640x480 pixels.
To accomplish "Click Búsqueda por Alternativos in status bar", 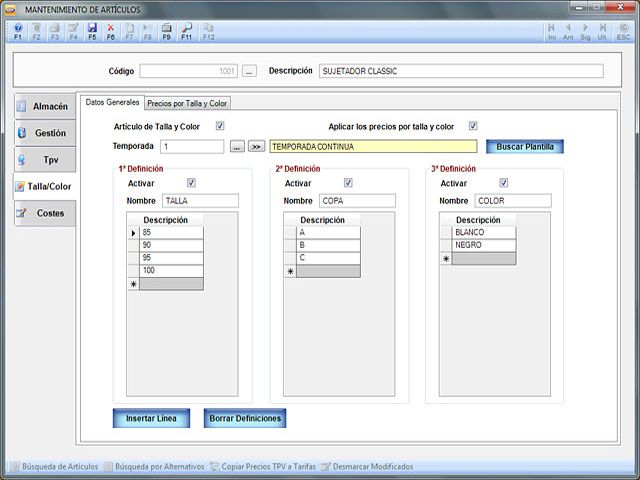I will (154, 467).
